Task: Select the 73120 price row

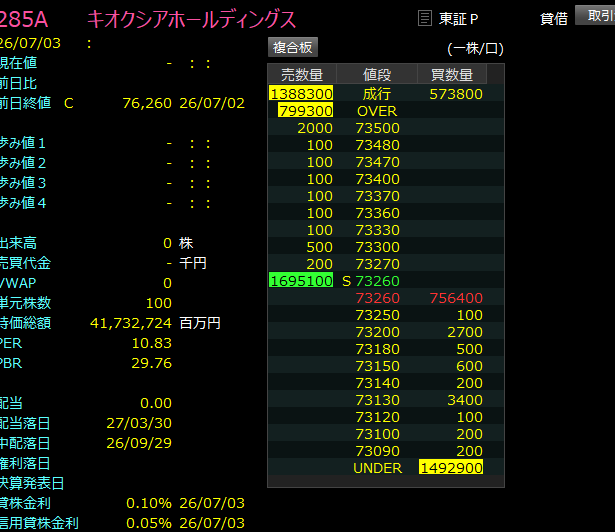Action: tap(386, 417)
